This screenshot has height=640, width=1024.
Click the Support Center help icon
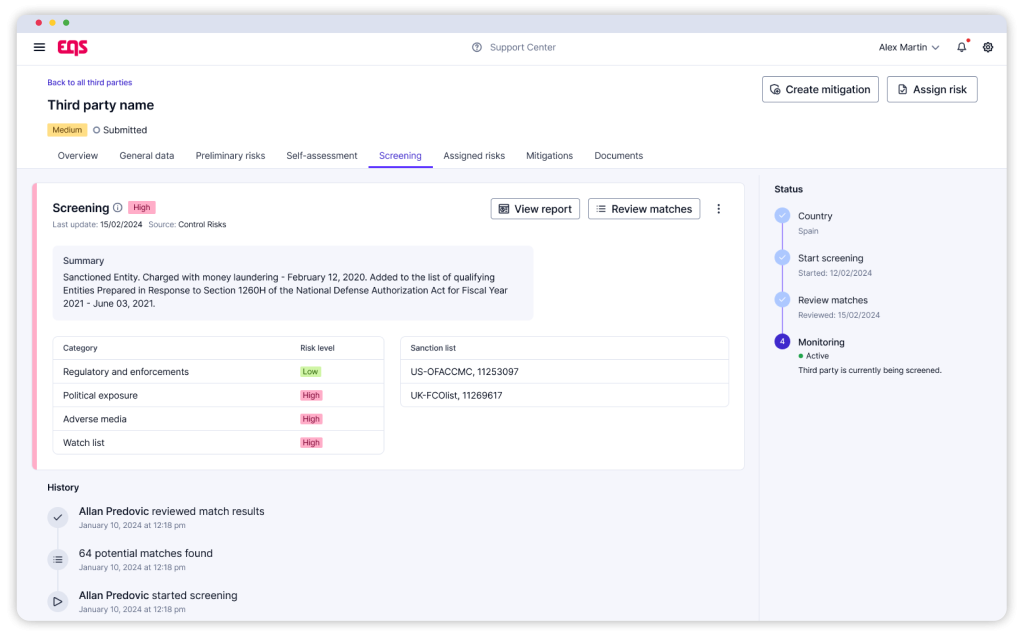coord(477,47)
